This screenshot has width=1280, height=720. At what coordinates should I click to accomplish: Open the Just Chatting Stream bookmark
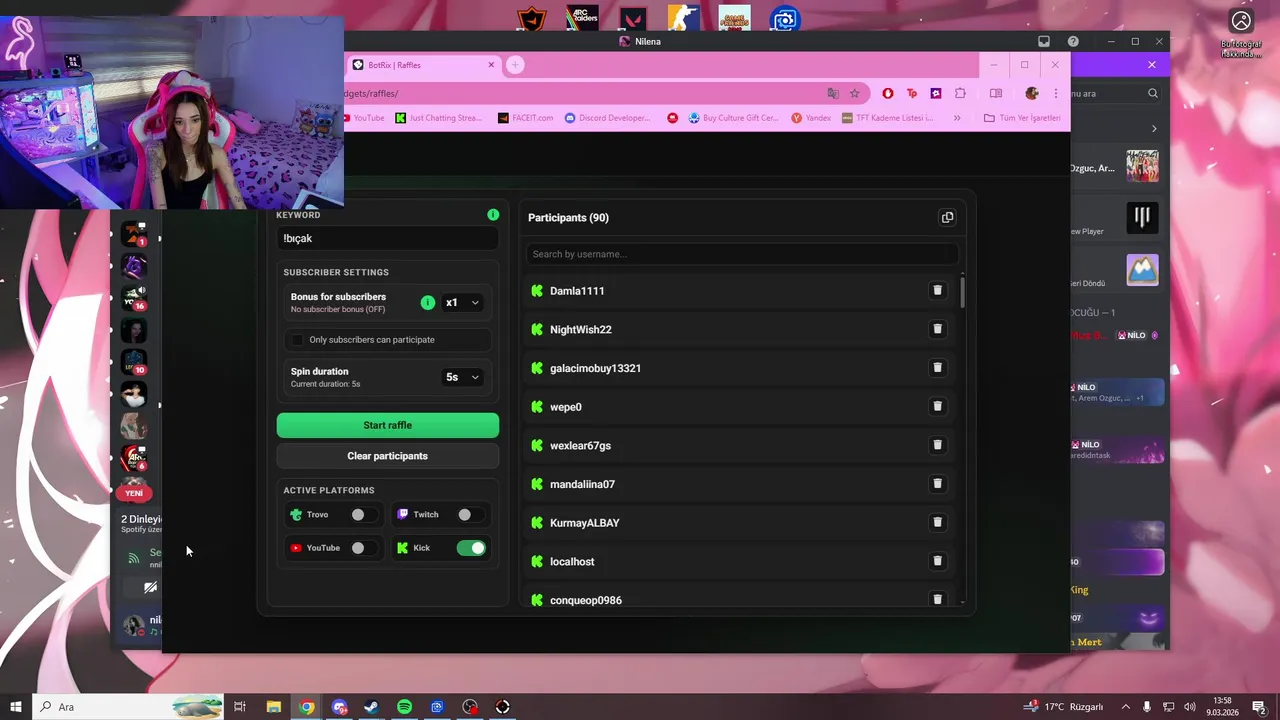point(439,118)
